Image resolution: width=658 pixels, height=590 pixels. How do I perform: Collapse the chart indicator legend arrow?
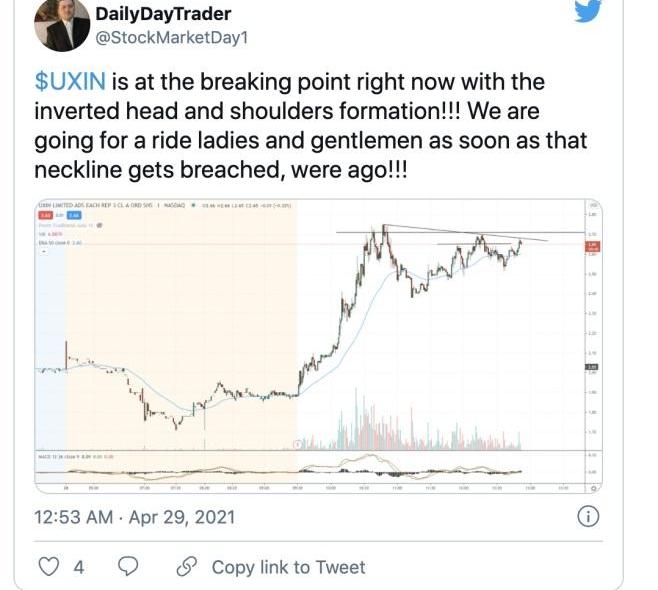[44, 251]
